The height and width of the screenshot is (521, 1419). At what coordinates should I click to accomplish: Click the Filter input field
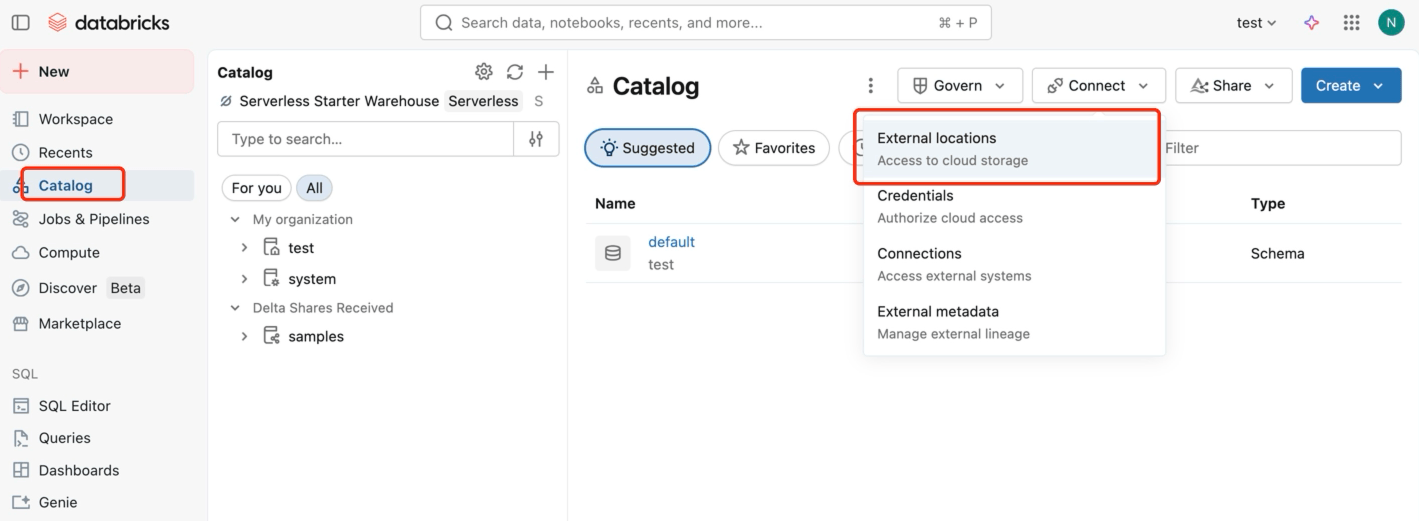point(1280,148)
